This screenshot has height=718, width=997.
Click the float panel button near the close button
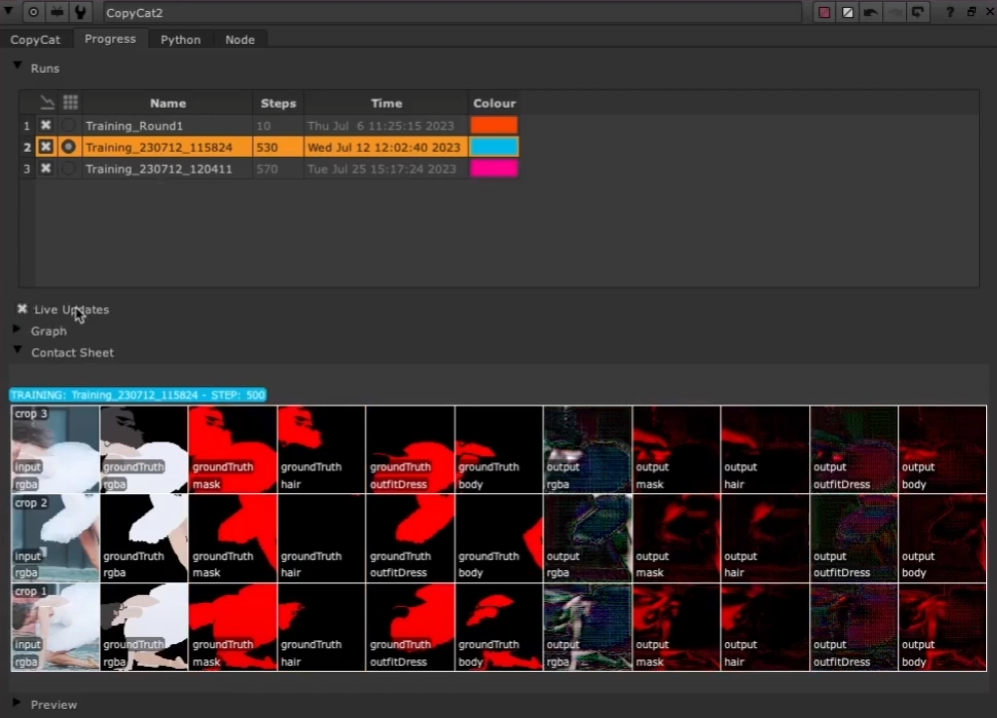[972, 12]
